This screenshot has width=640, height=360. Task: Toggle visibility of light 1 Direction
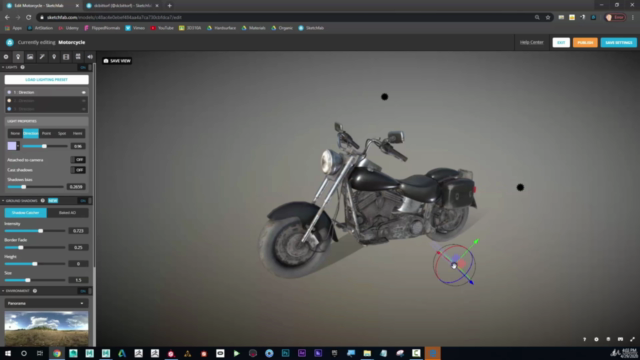pyautogui.click(x=84, y=92)
